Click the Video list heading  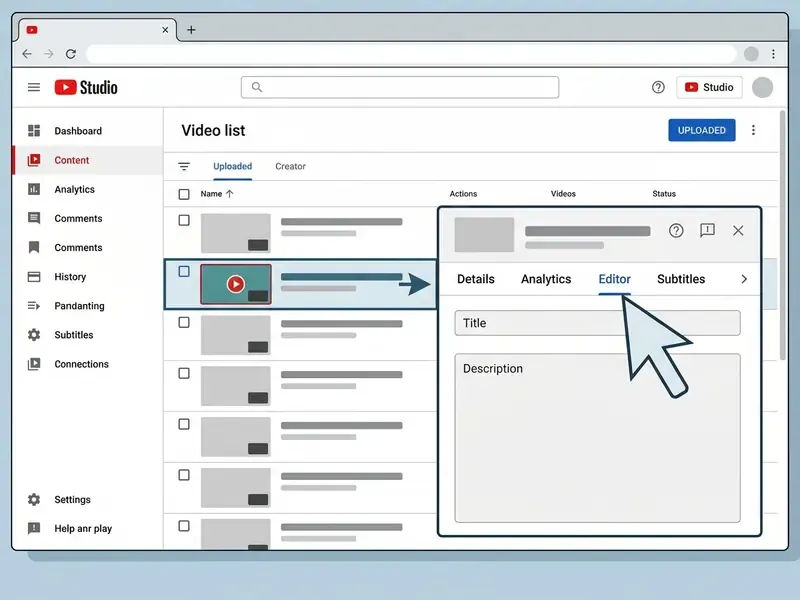213,131
